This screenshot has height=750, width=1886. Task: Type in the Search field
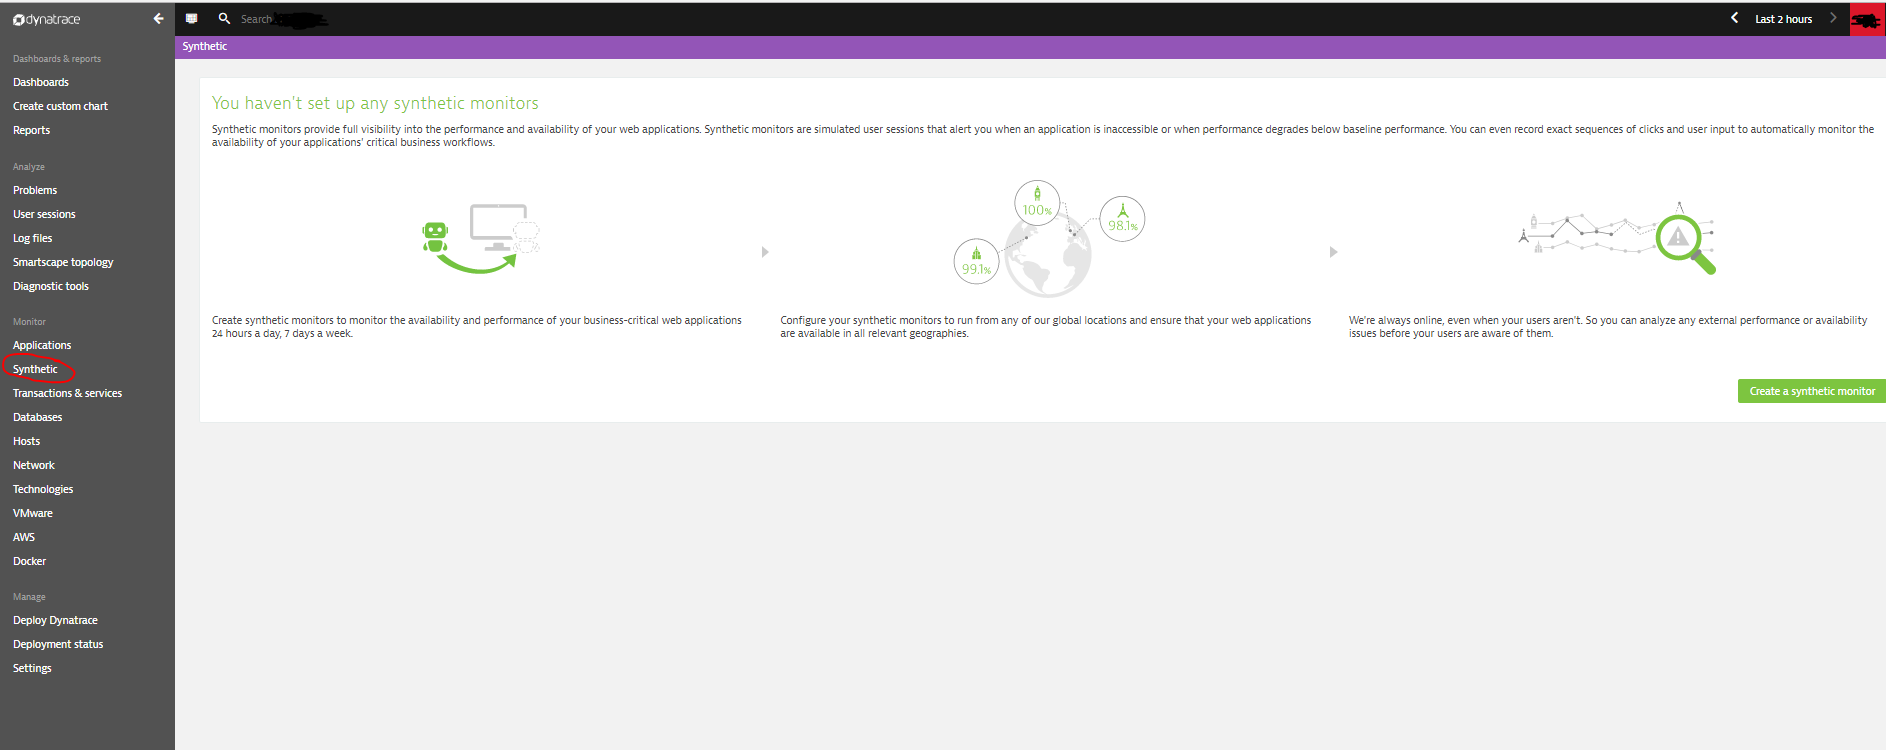pos(285,19)
